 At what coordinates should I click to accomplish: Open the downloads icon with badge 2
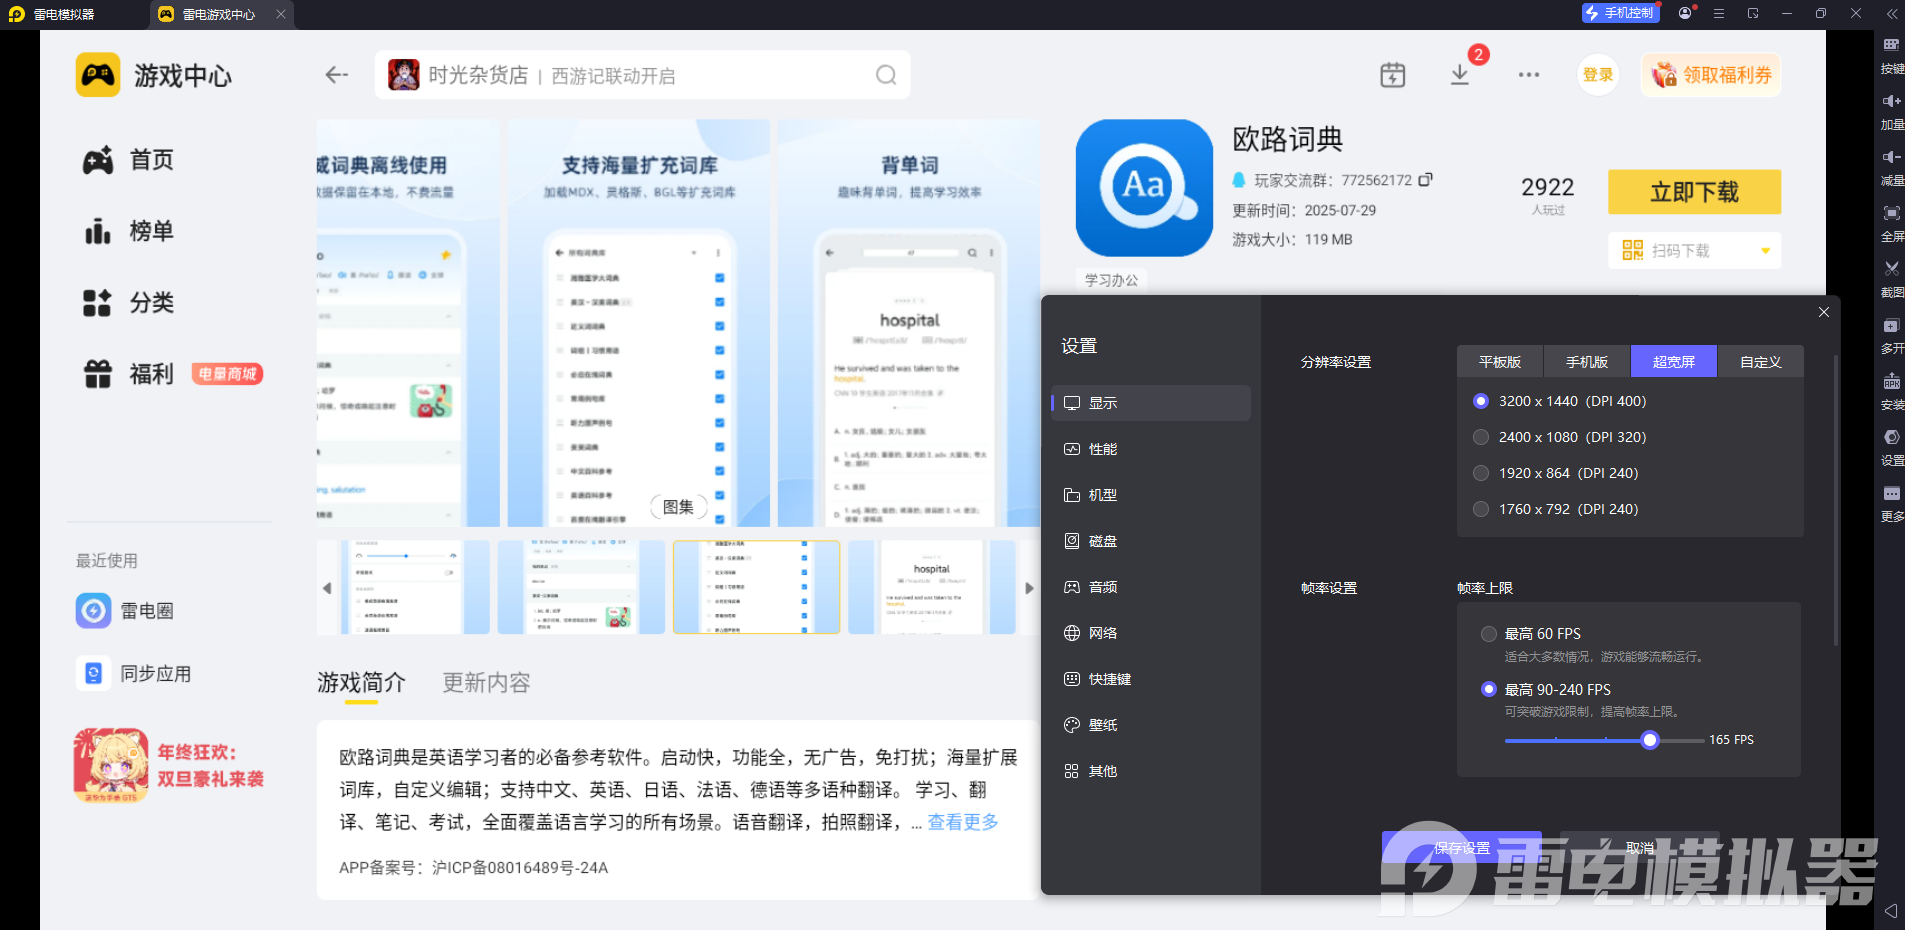(x=1460, y=75)
